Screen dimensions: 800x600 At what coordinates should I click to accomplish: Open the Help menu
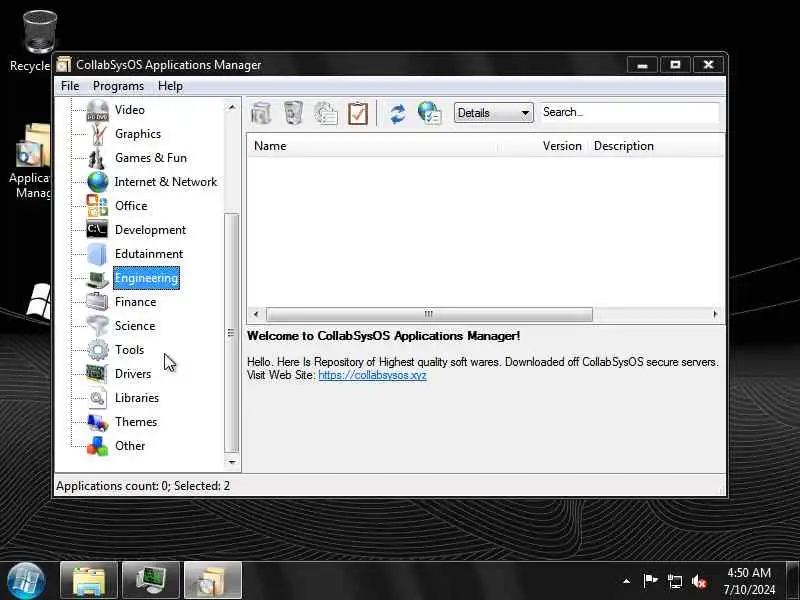point(170,86)
